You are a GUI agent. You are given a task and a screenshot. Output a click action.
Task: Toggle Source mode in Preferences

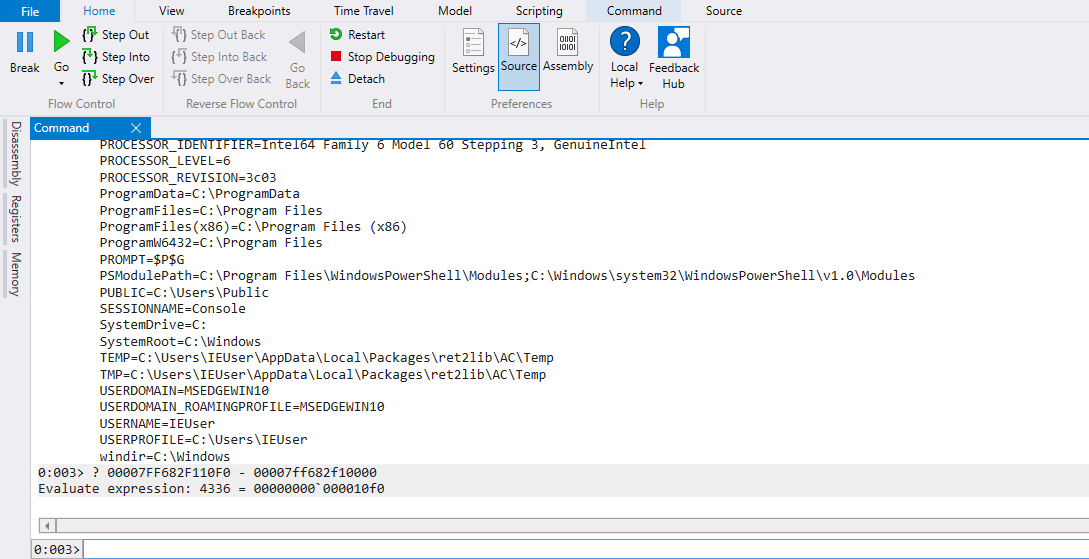tap(518, 52)
